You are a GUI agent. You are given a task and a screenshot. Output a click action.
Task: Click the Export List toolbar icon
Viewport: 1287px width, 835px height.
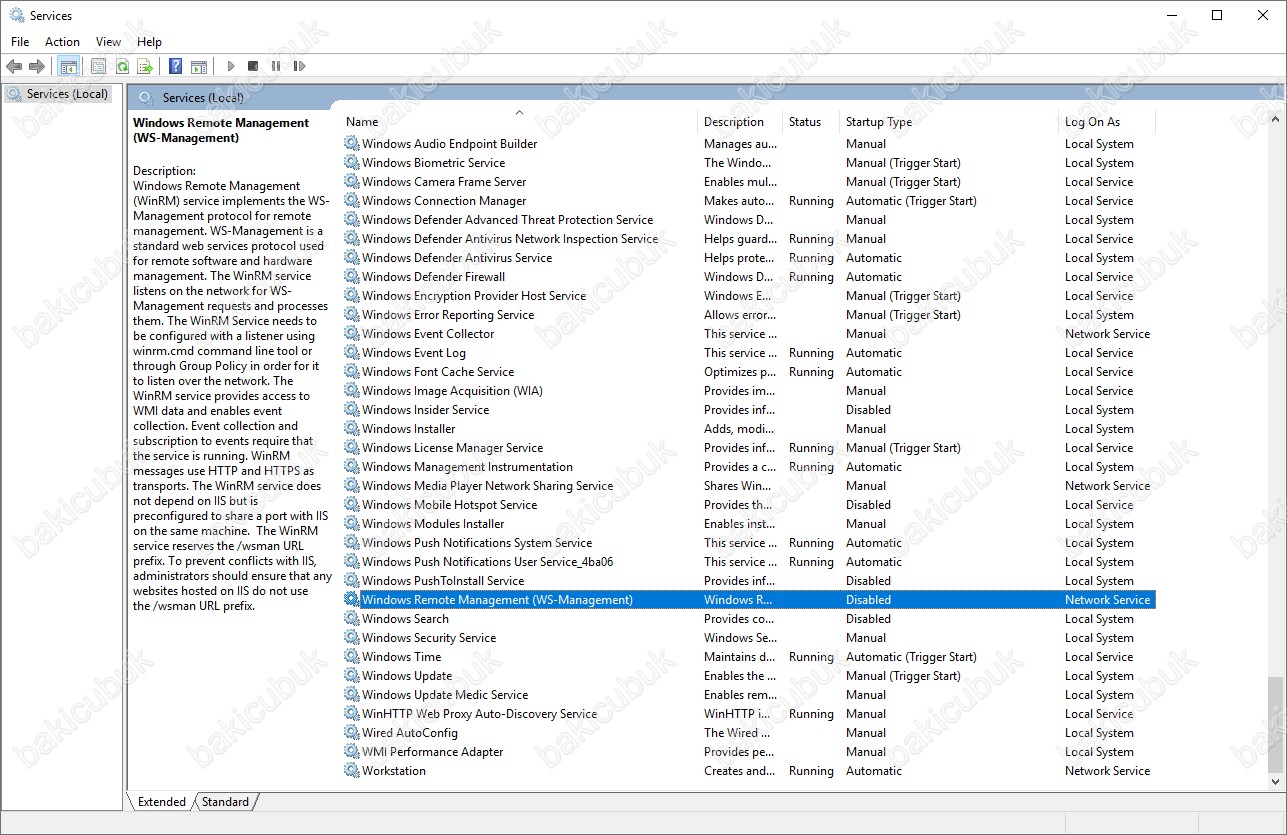tap(145, 66)
